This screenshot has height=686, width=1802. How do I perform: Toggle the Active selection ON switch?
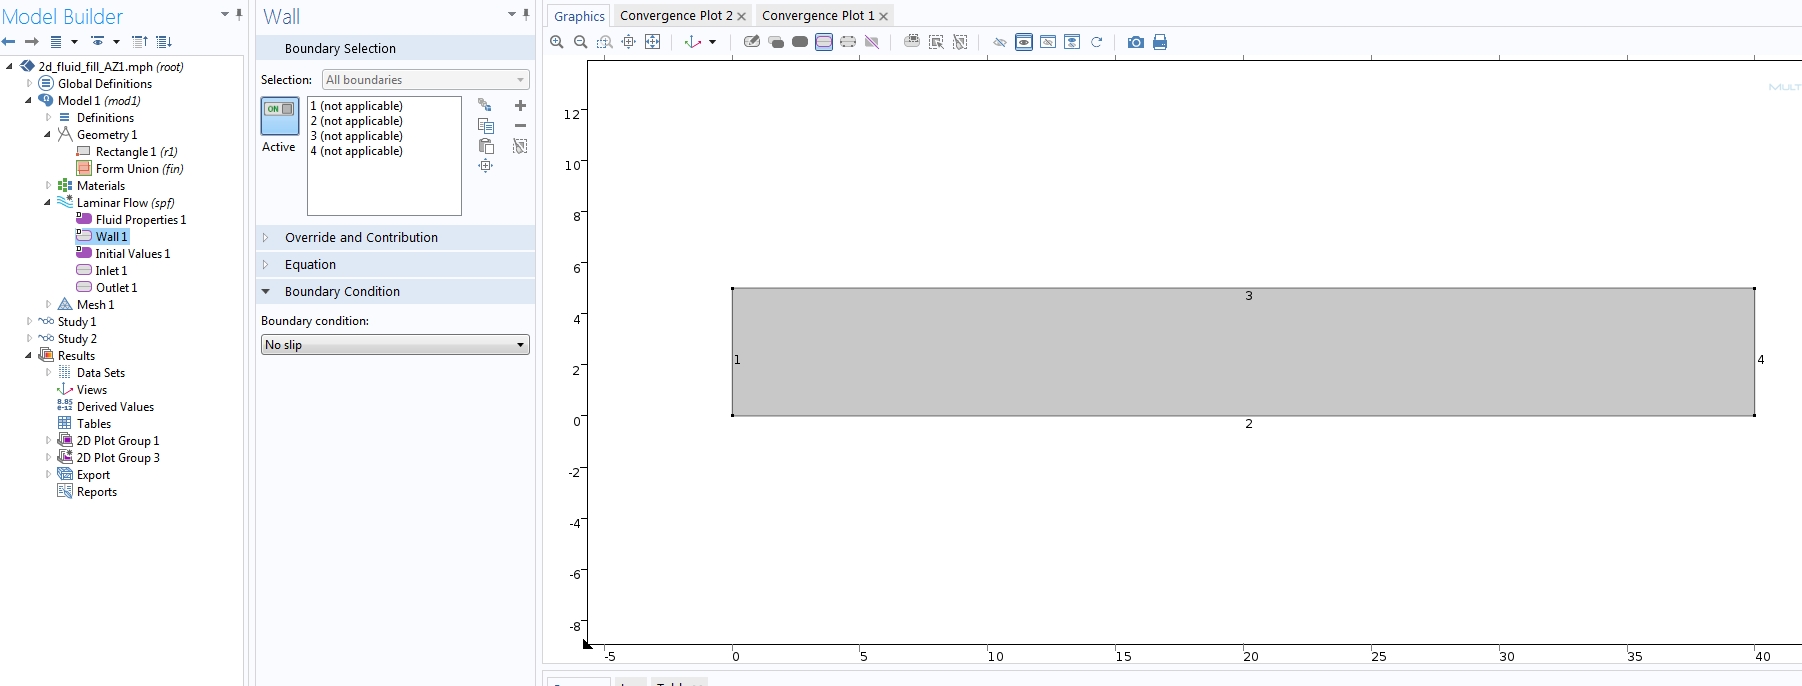[280, 116]
